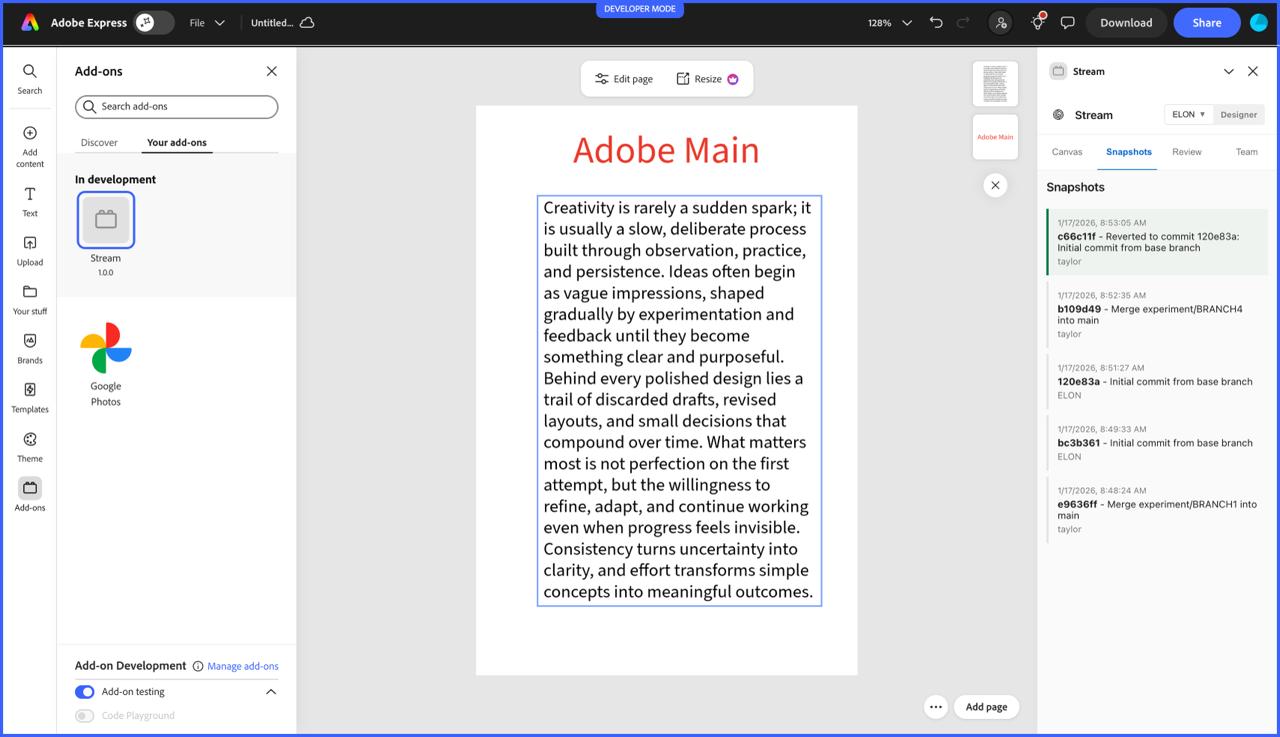The width and height of the screenshot is (1280, 737).
Task: Close the Stream add-on panel
Action: 1253,71
